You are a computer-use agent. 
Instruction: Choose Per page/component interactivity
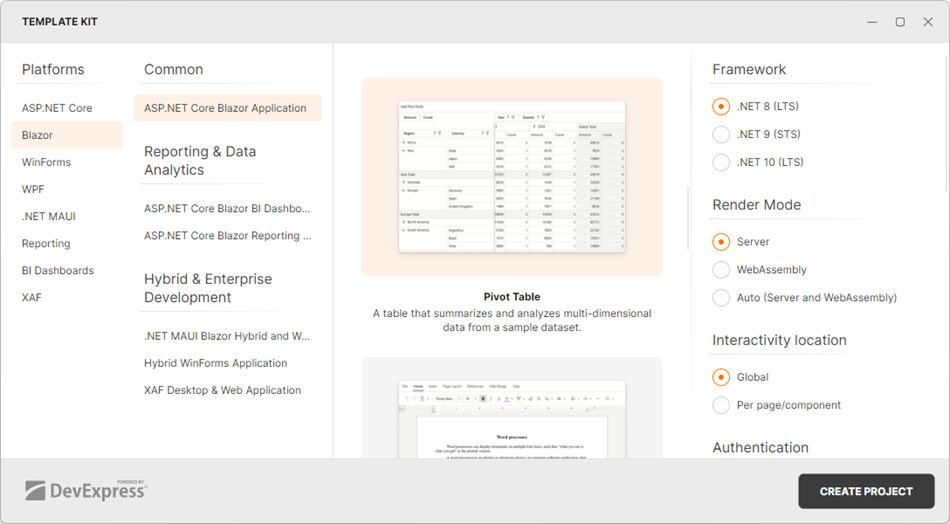click(x=721, y=405)
